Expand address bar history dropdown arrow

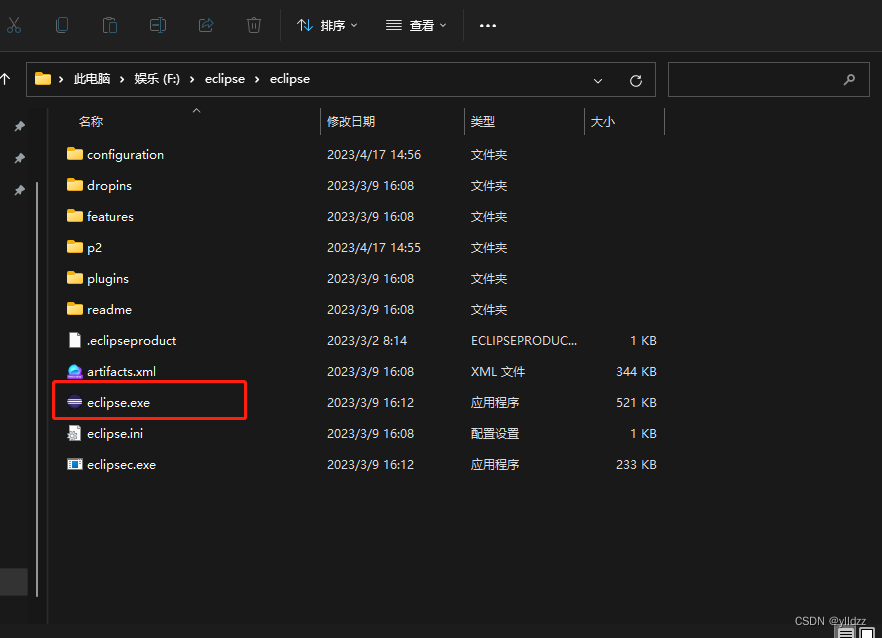pyautogui.click(x=597, y=80)
